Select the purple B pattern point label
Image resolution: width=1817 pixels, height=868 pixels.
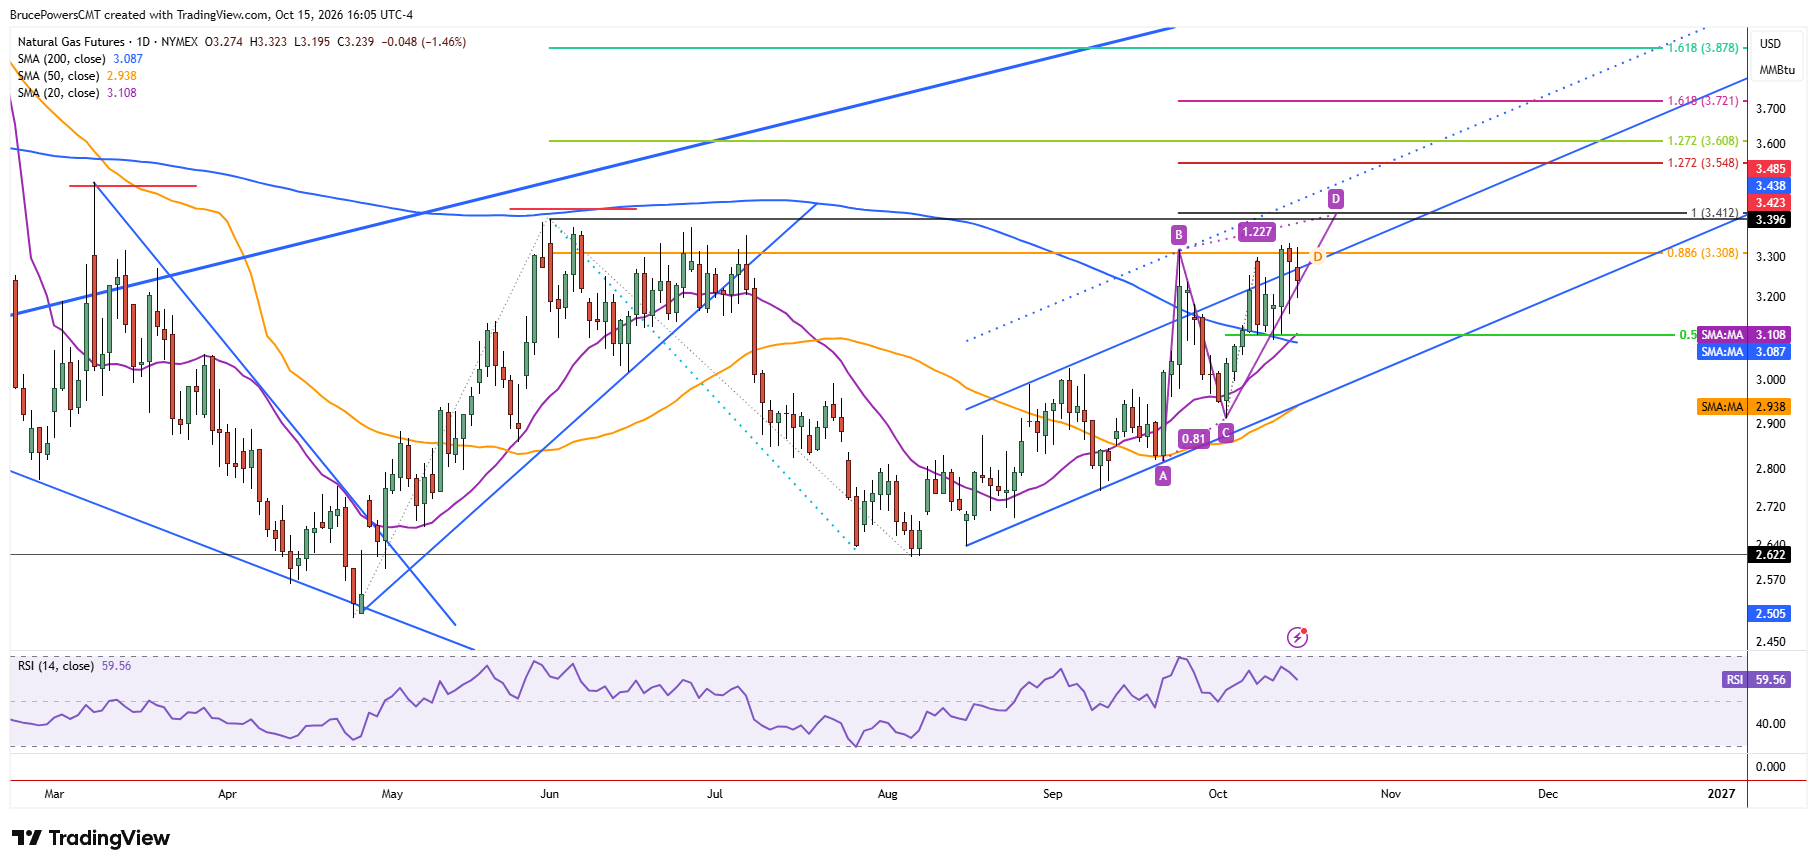pyautogui.click(x=1179, y=235)
